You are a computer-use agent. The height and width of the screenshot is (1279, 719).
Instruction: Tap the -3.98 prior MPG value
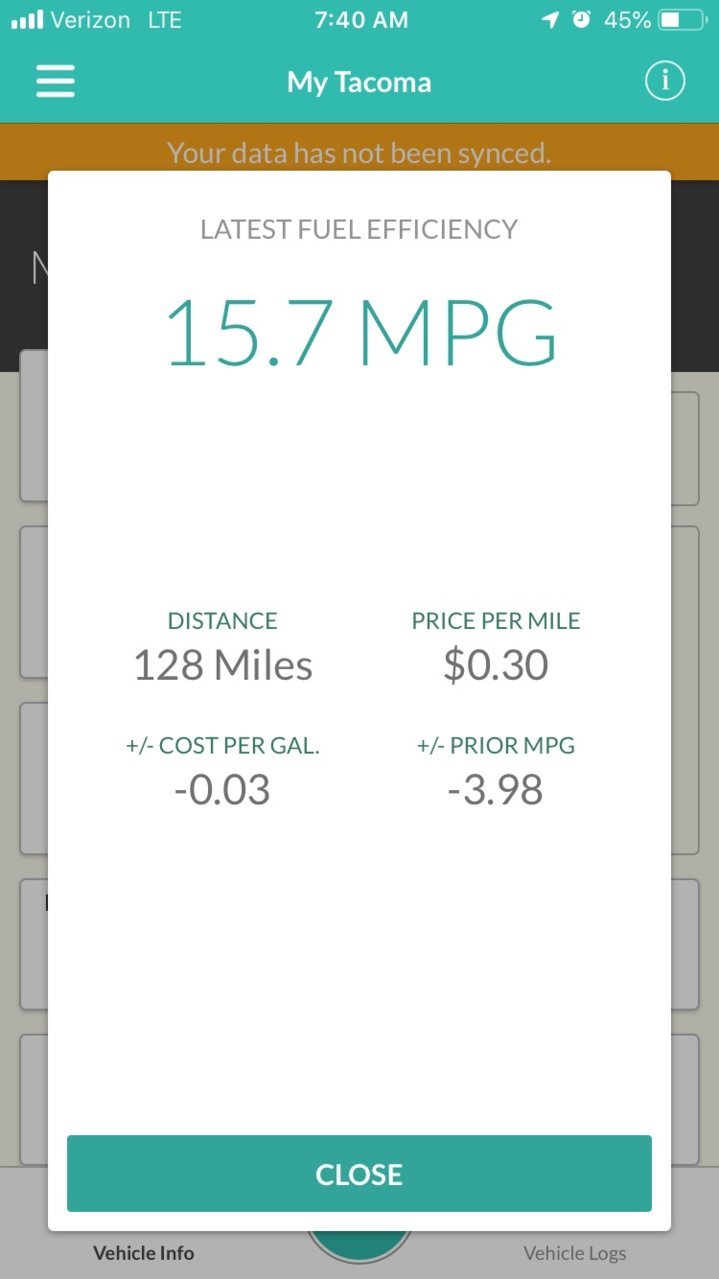click(495, 790)
